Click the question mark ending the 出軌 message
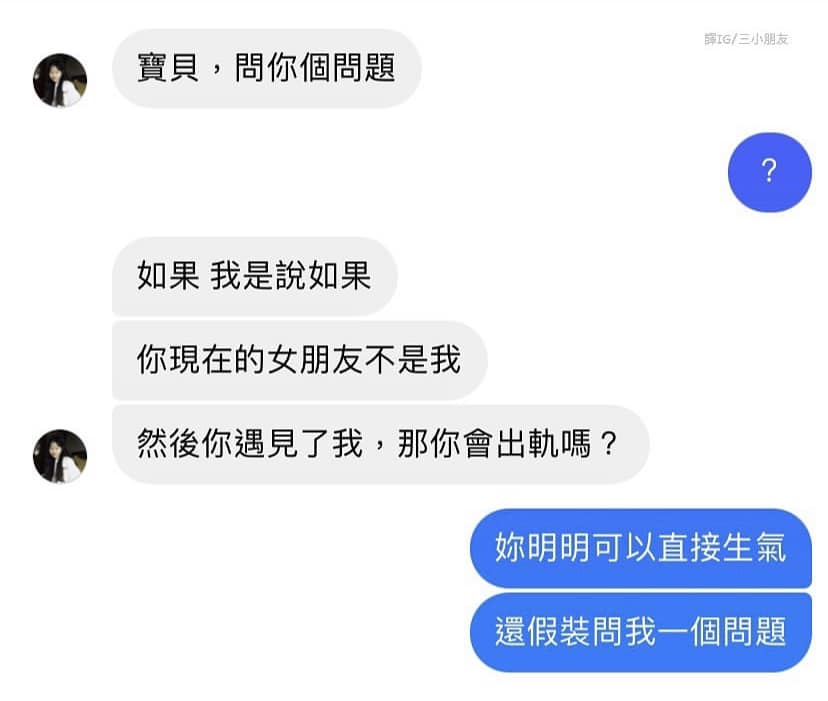 coord(608,444)
